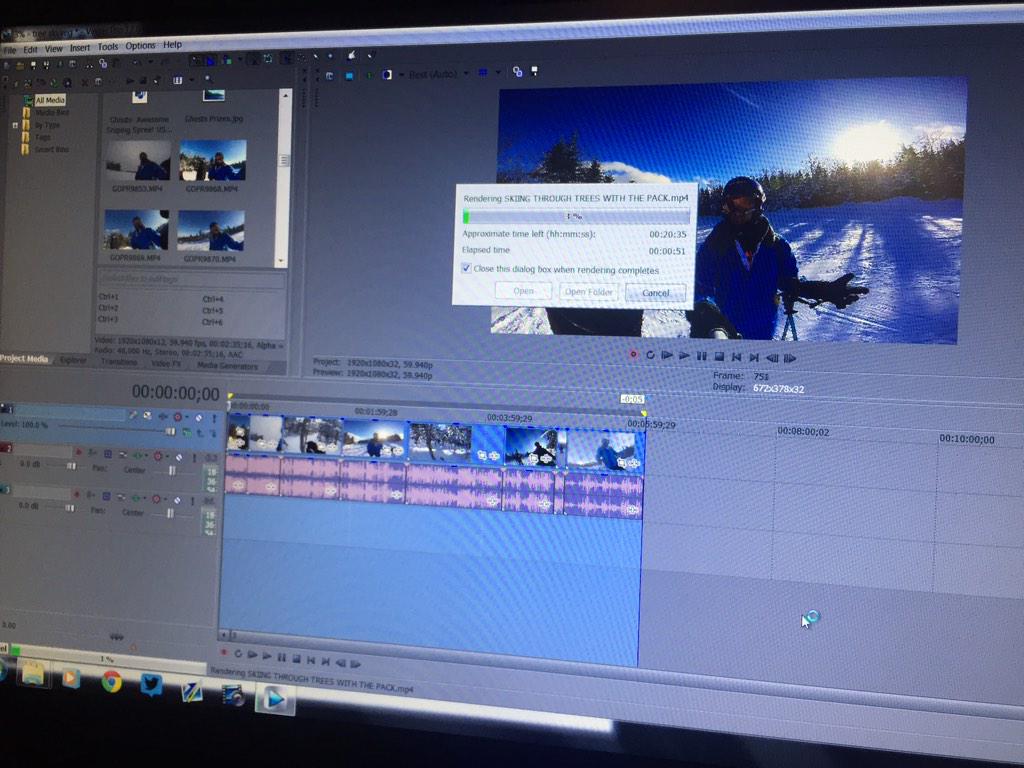The height and width of the screenshot is (768, 1024).
Task: Open the Options menu
Action: pos(140,46)
